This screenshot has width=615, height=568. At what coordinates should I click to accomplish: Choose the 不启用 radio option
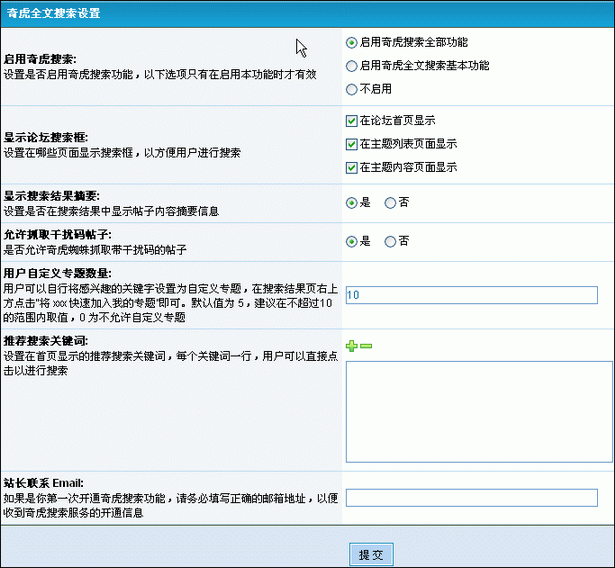(x=351, y=89)
